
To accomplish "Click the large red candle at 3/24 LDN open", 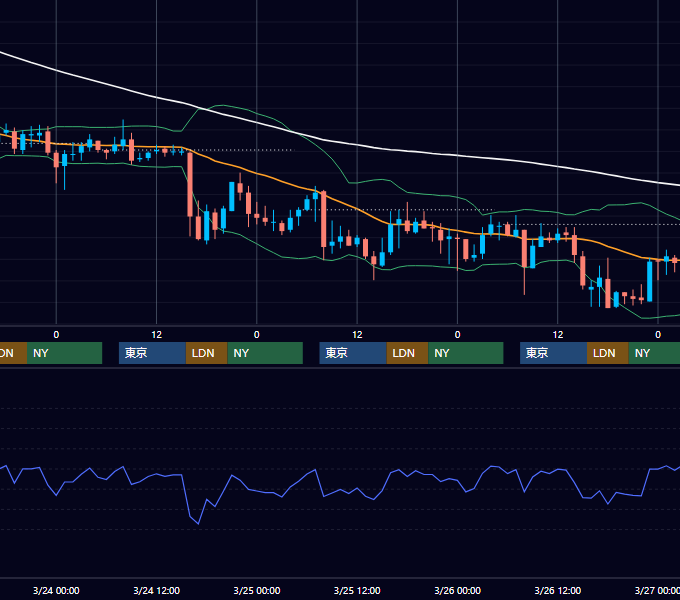I will point(190,184).
